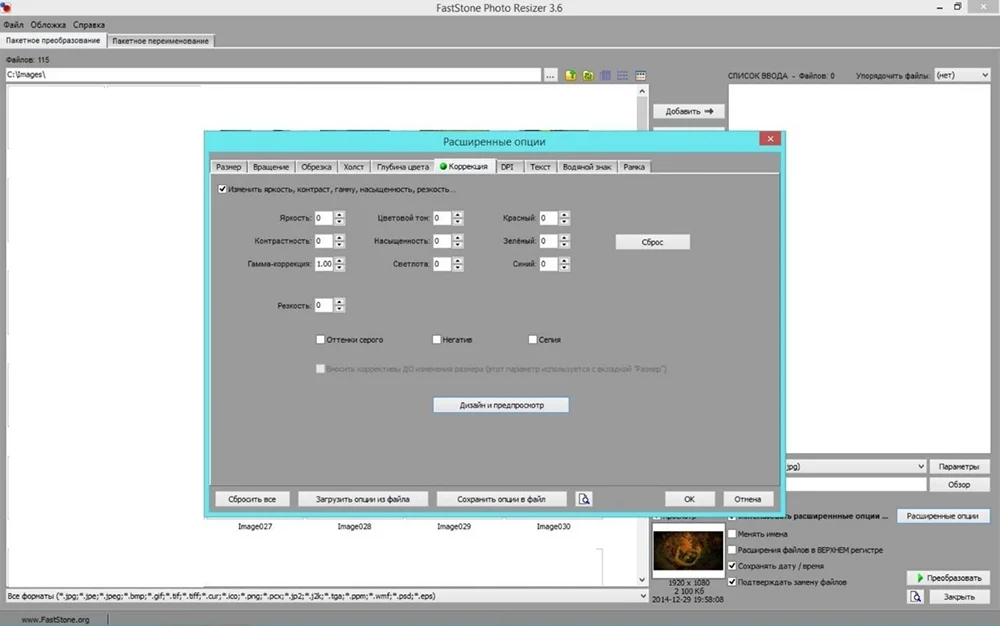
Task: Expand the file formats filter dropdown
Action: [x=641, y=596]
